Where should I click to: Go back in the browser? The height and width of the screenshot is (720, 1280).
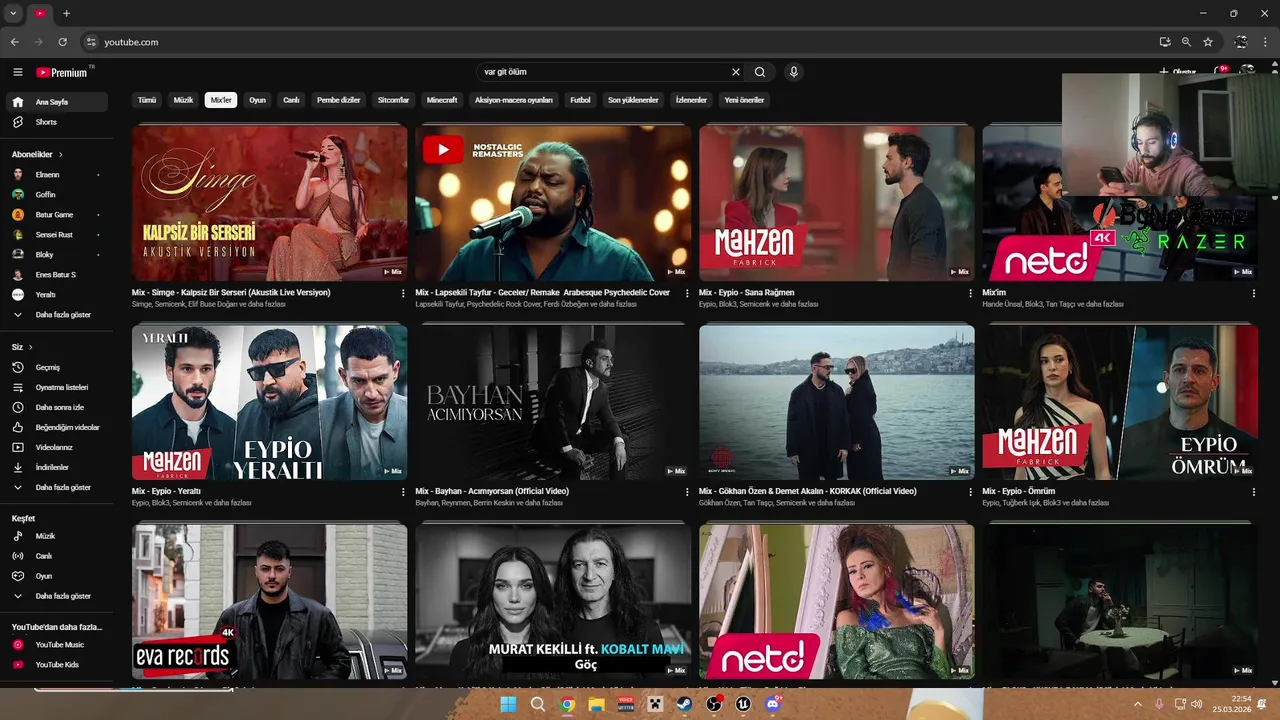[x=14, y=42]
